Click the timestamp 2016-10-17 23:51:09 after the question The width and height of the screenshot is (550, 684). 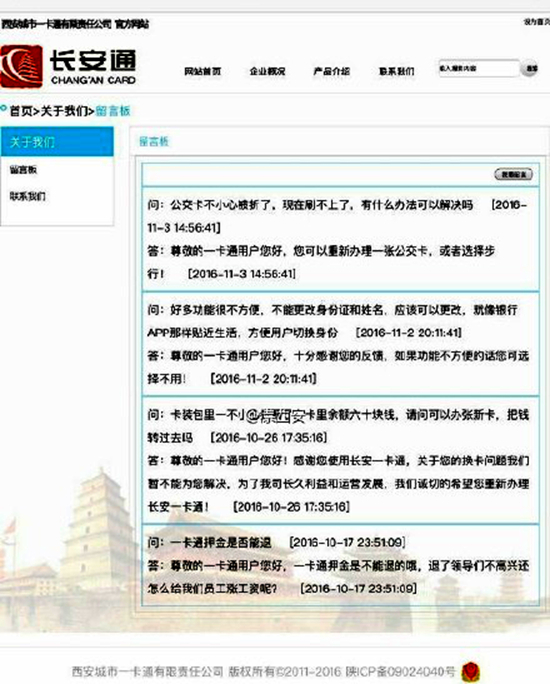(x=347, y=542)
